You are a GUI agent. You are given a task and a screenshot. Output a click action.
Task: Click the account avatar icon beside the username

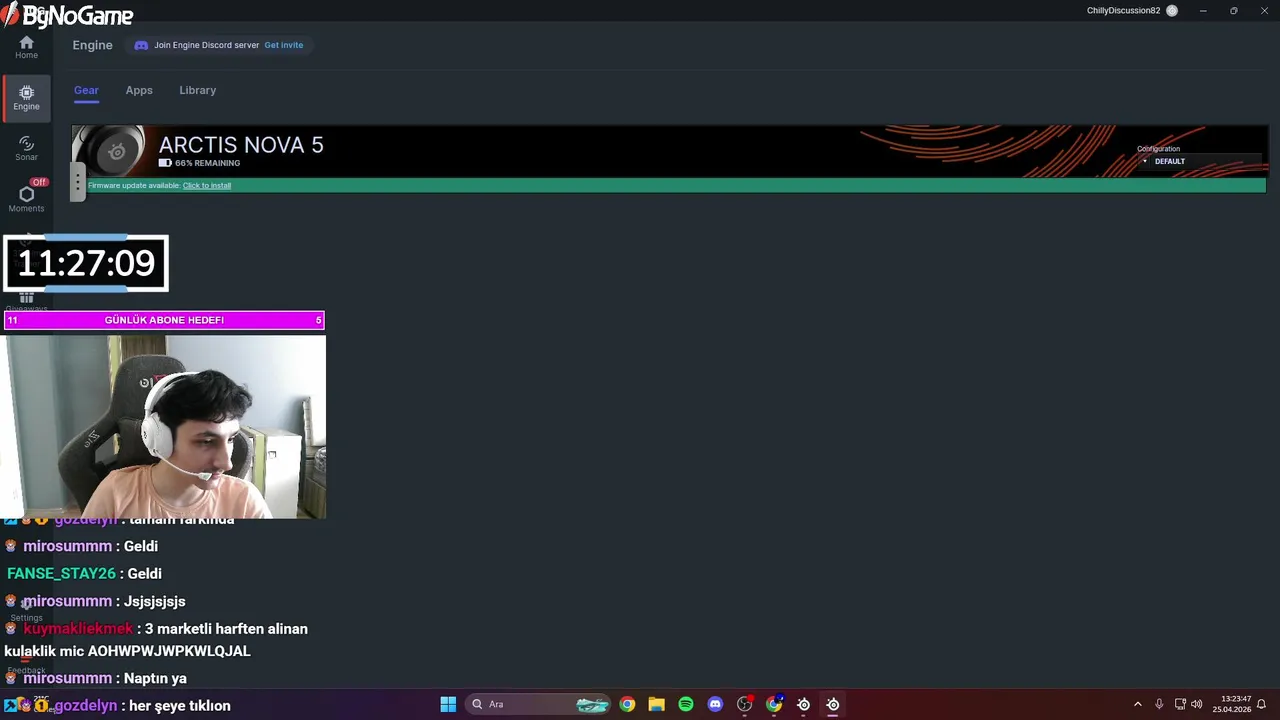coord(1172,10)
